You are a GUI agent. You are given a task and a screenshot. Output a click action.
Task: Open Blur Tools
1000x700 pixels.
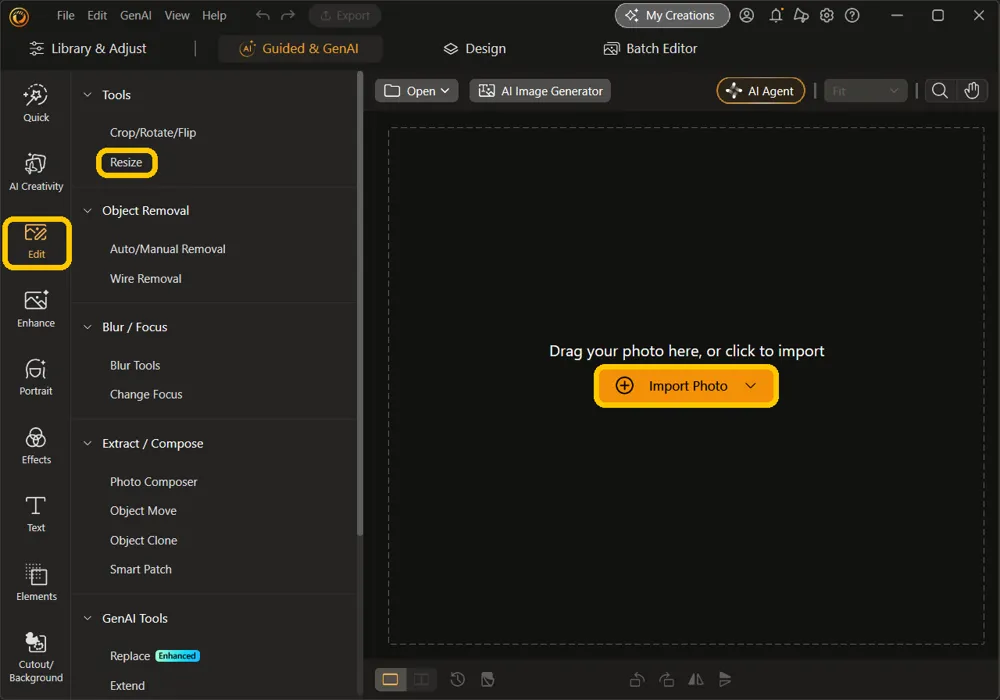click(x=135, y=365)
